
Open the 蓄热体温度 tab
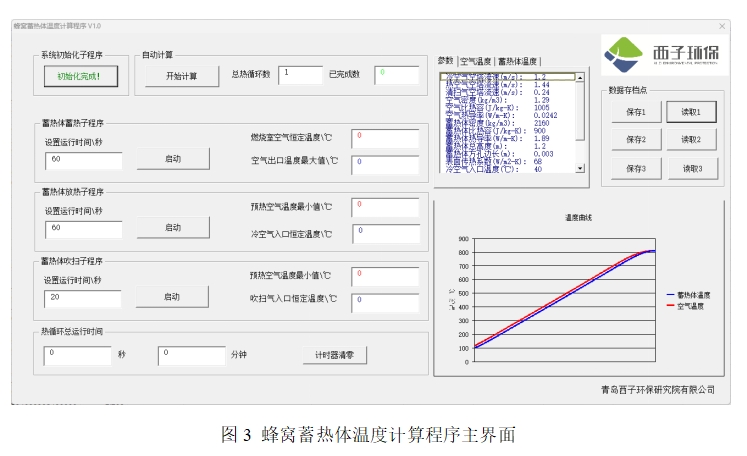(x=517, y=61)
